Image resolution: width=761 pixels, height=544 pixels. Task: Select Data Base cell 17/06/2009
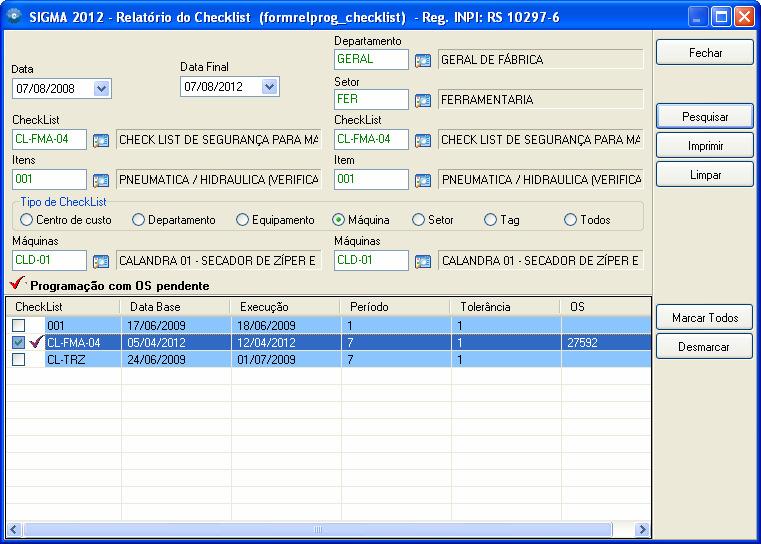[x=176, y=325]
